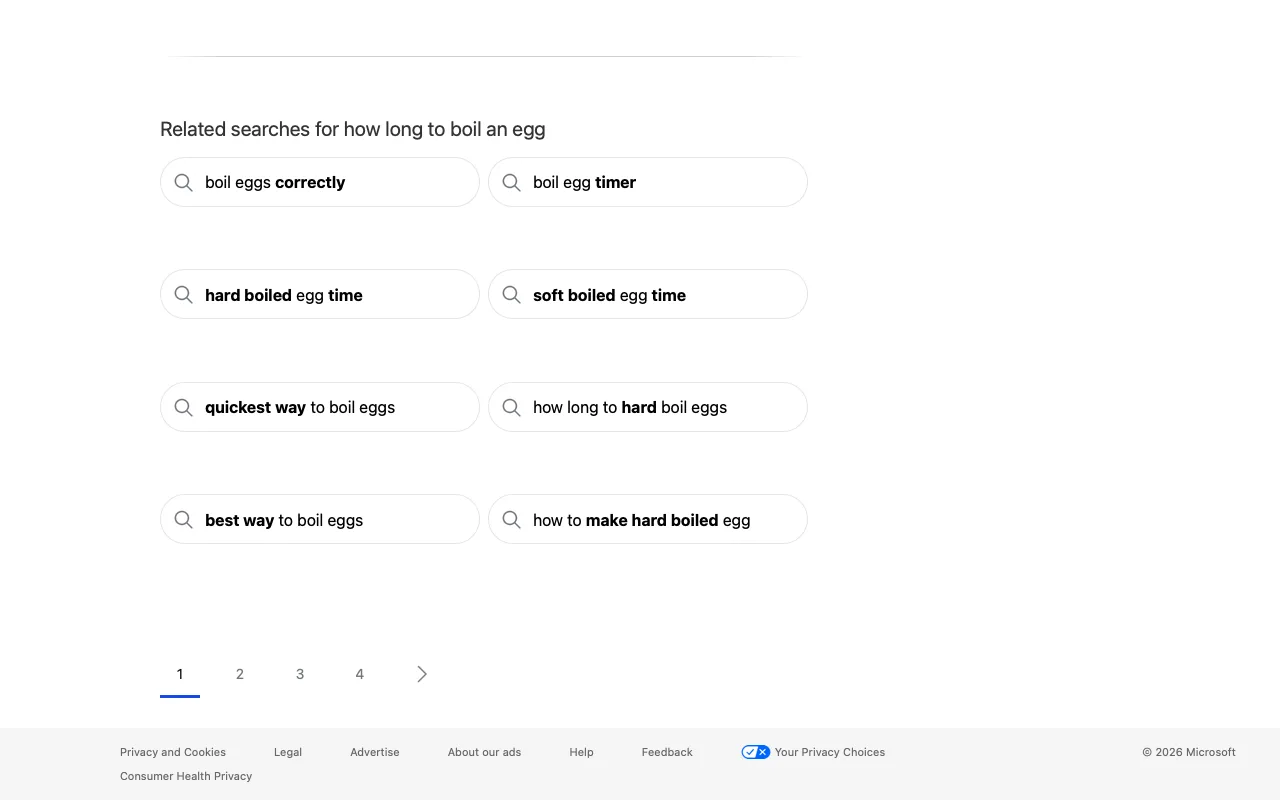
Task: Open Your Privacy Choices link text
Action: point(830,752)
